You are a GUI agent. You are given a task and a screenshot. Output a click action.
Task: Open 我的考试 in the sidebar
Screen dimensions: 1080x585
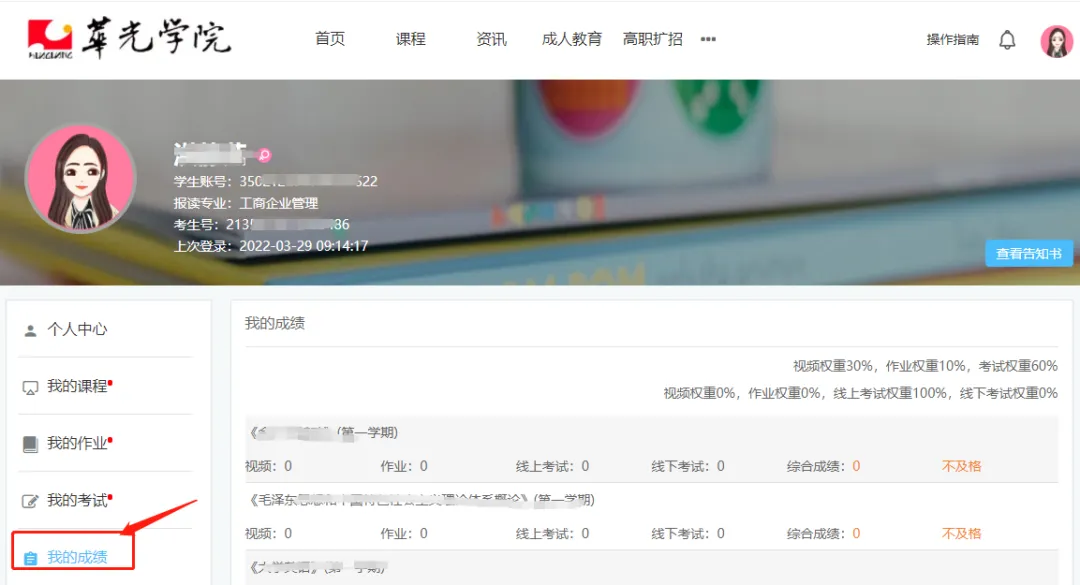pos(77,500)
